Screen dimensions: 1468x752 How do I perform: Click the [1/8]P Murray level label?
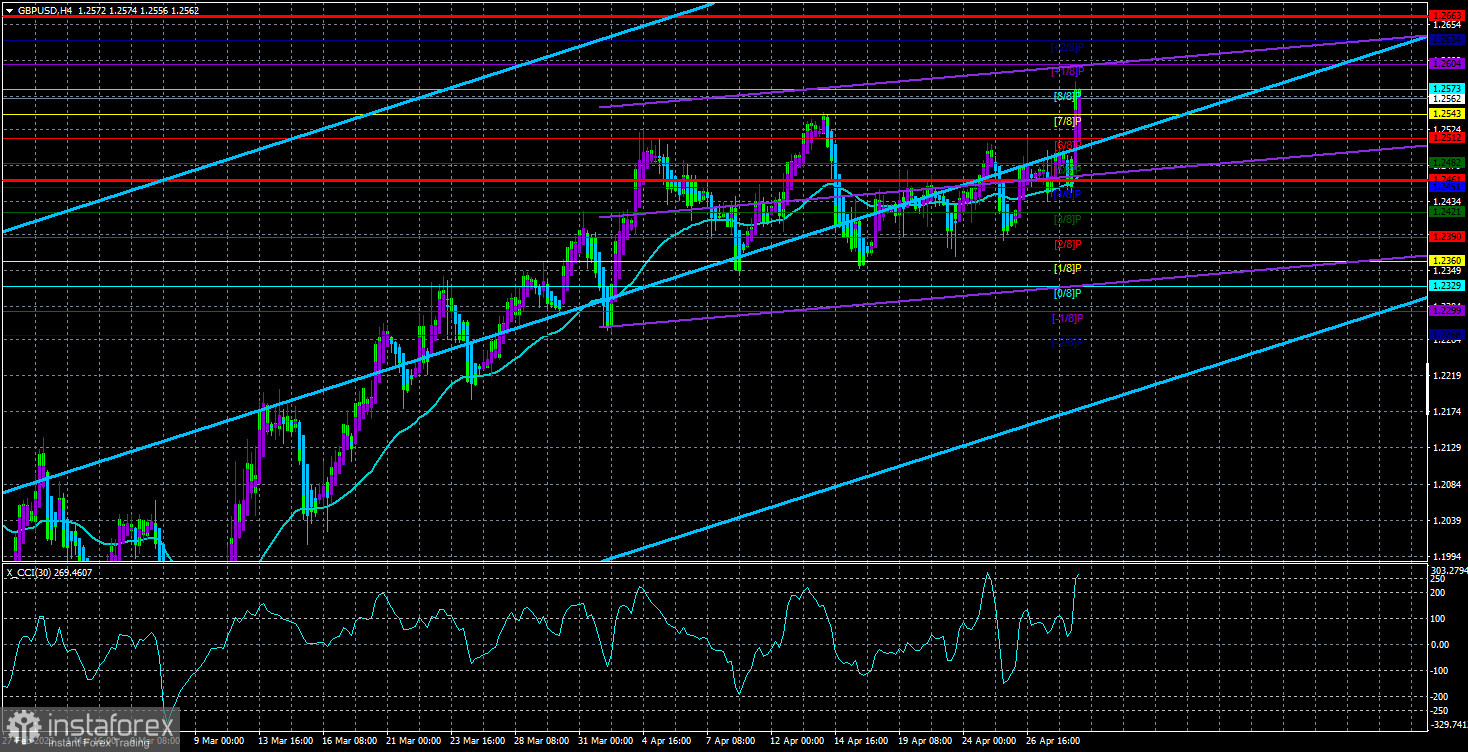point(1067,269)
